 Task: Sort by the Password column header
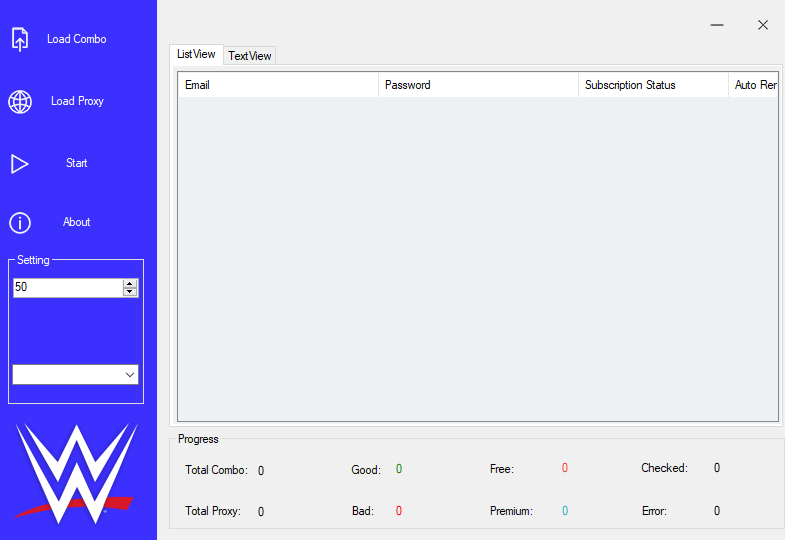[x=478, y=85]
